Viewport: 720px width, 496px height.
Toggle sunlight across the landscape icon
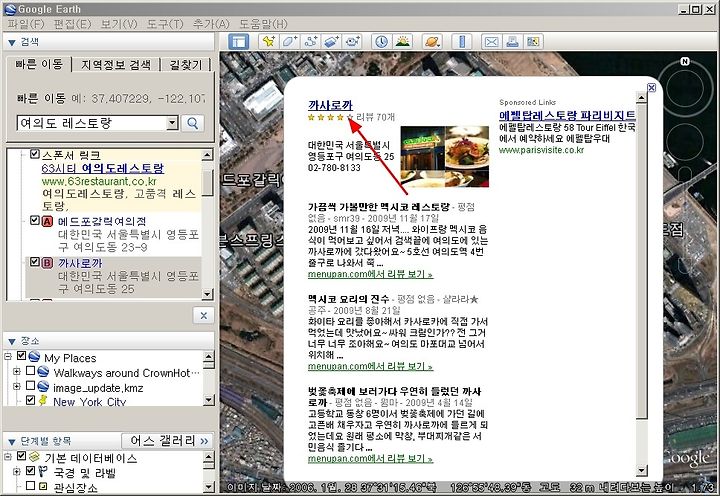(403, 42)
